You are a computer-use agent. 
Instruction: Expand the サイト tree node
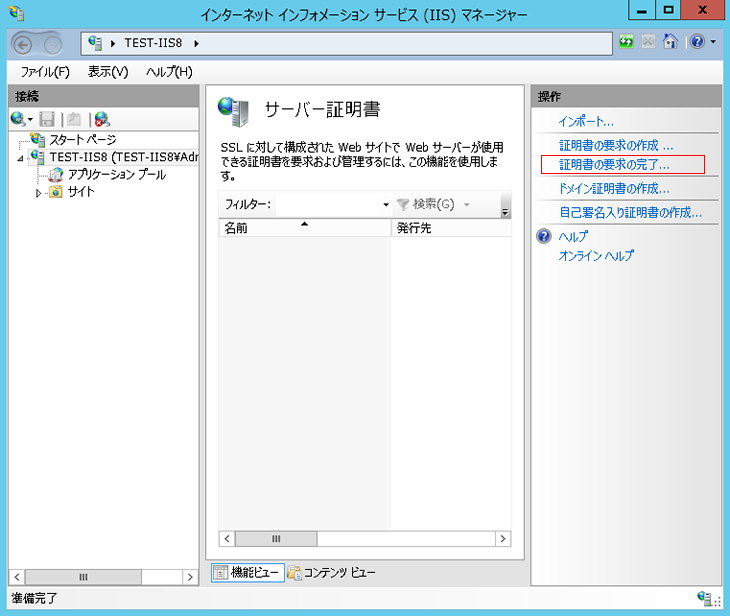click(x=39, y=192)
